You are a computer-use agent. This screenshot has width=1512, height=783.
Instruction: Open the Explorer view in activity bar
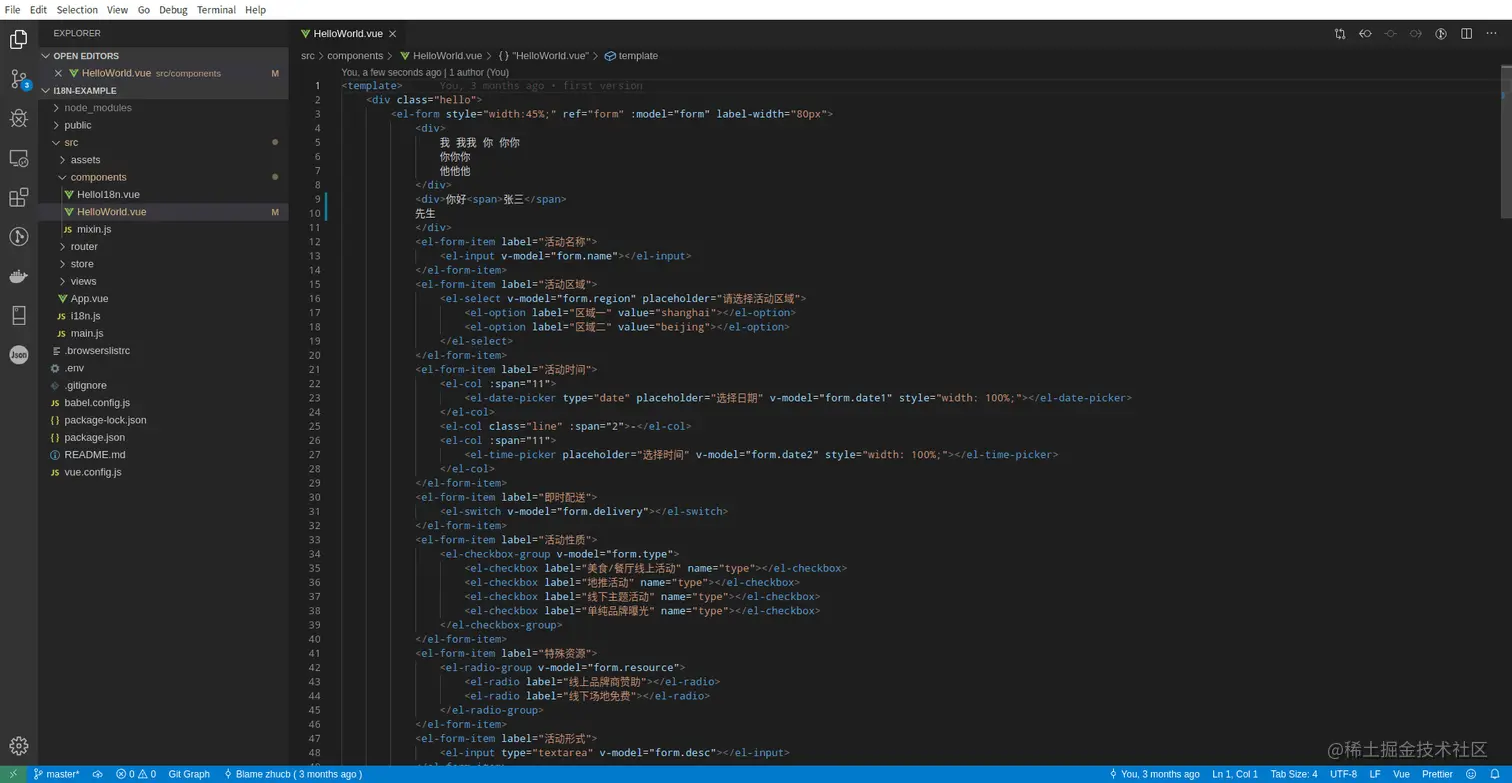click(x=19, y=40)
